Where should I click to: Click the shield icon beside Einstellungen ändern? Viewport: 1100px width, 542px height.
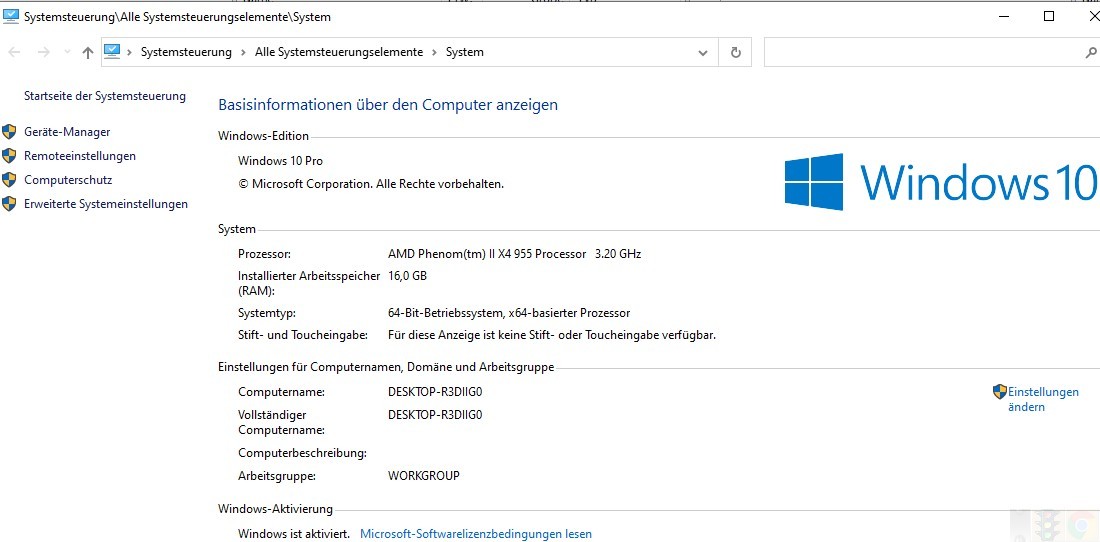coord(999,392)
